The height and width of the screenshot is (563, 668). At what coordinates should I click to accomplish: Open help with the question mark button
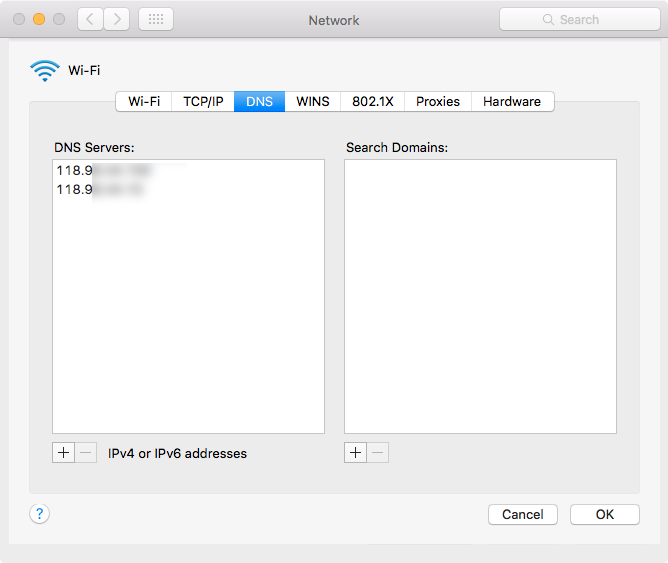pyautogui.click(x=40, y=514)
